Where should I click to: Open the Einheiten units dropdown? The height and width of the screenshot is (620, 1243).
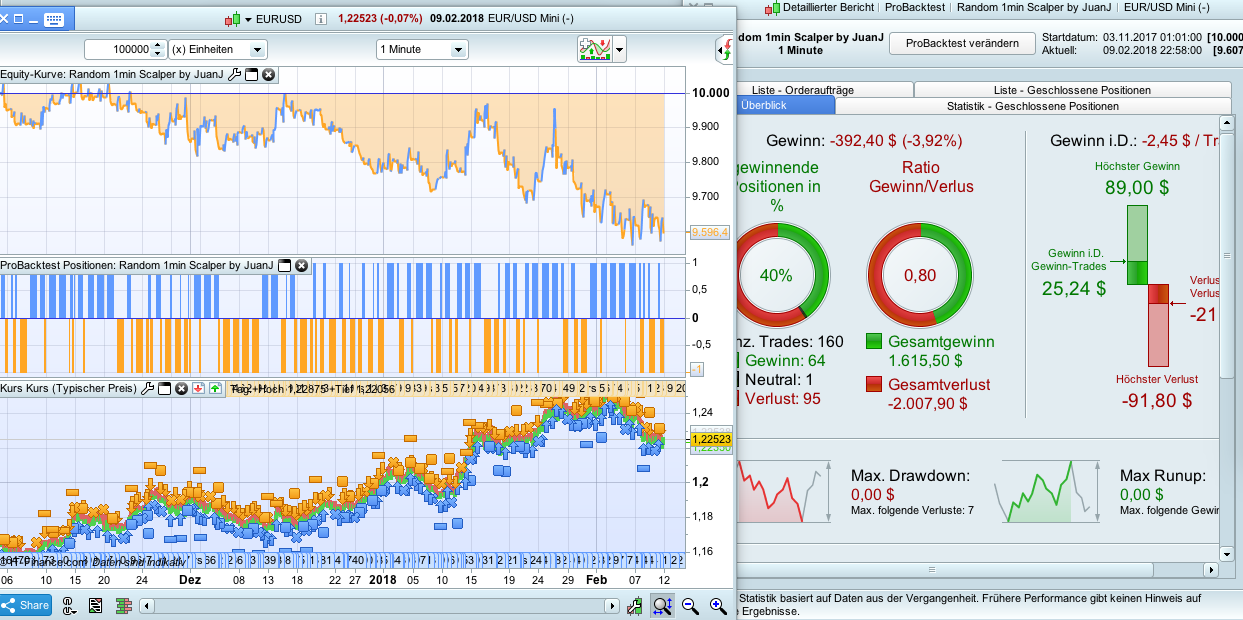tap(218, 49)
